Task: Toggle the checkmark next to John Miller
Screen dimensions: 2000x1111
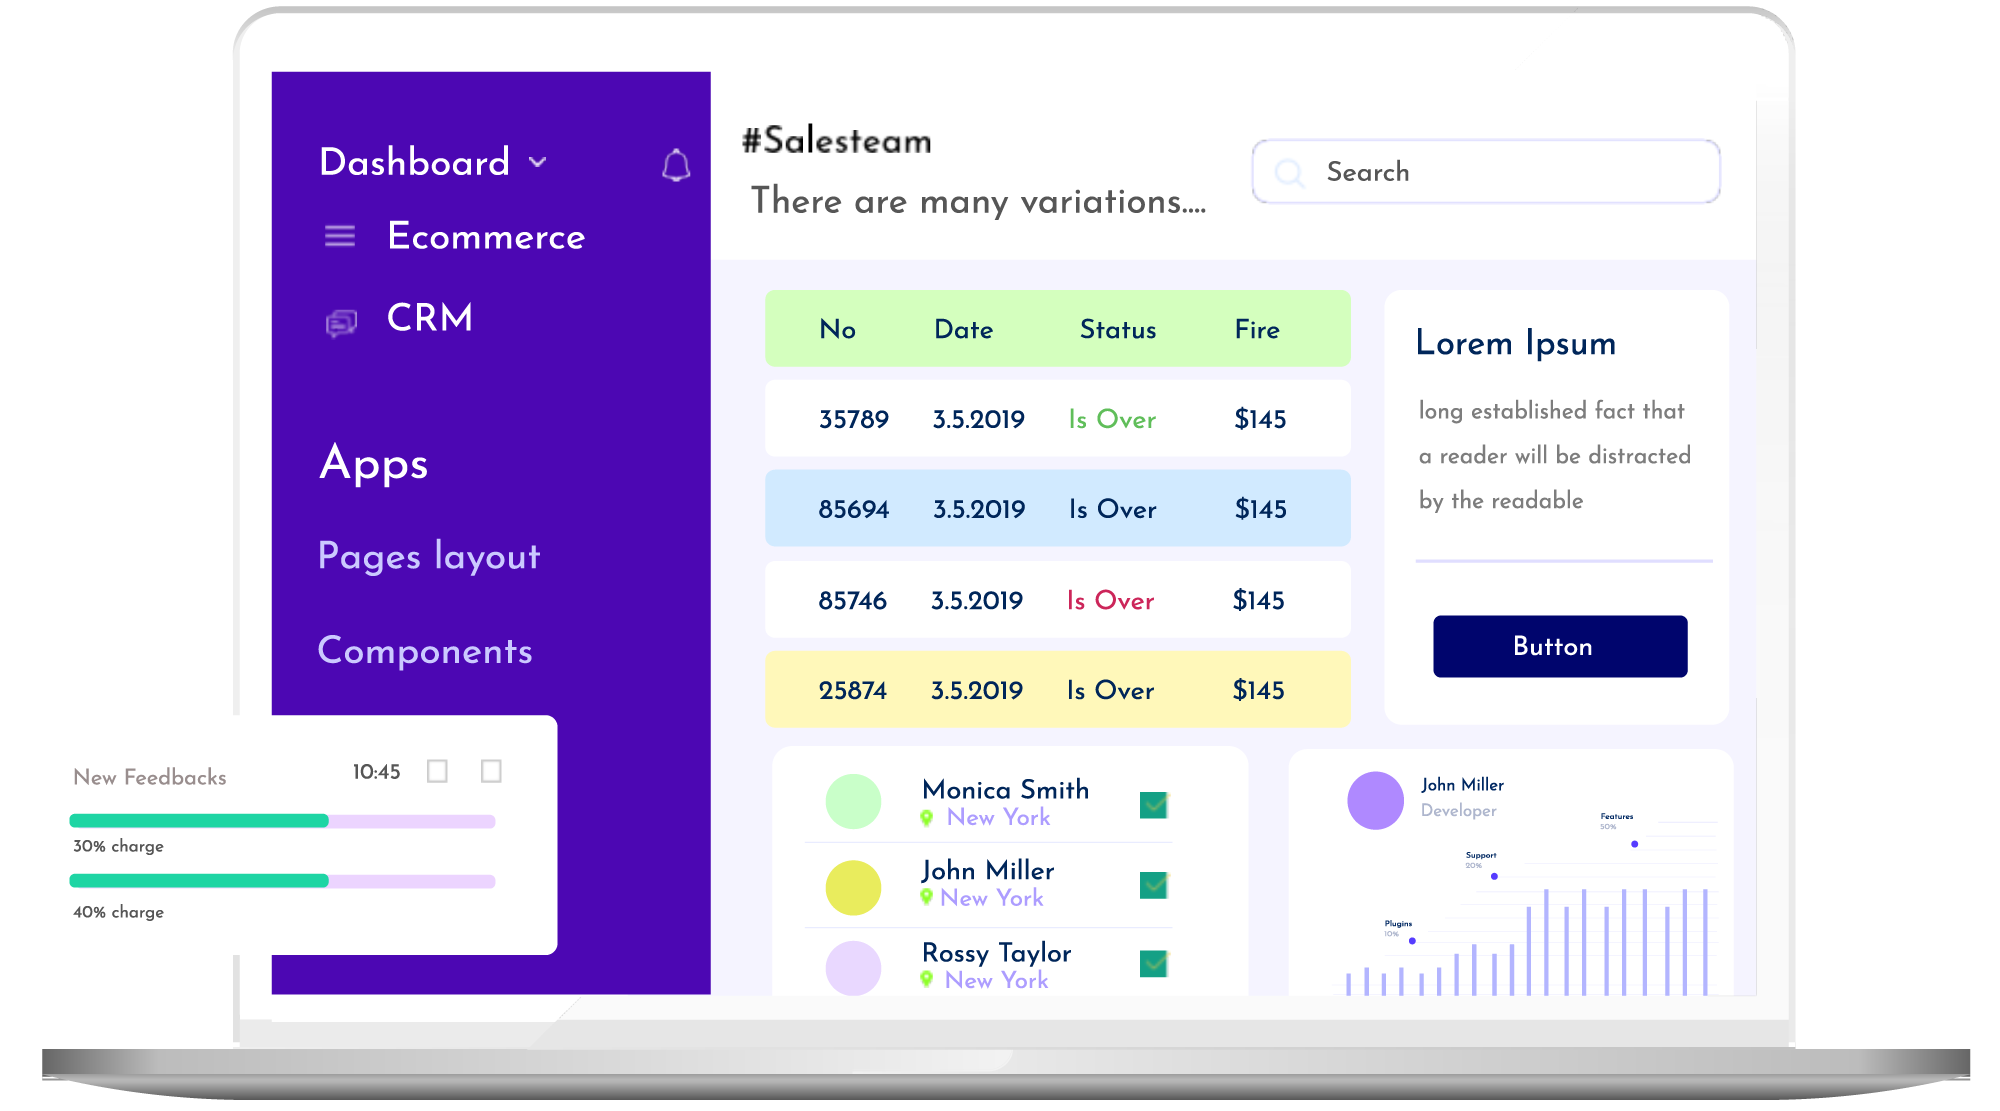Action: [x=1152, y=884]
